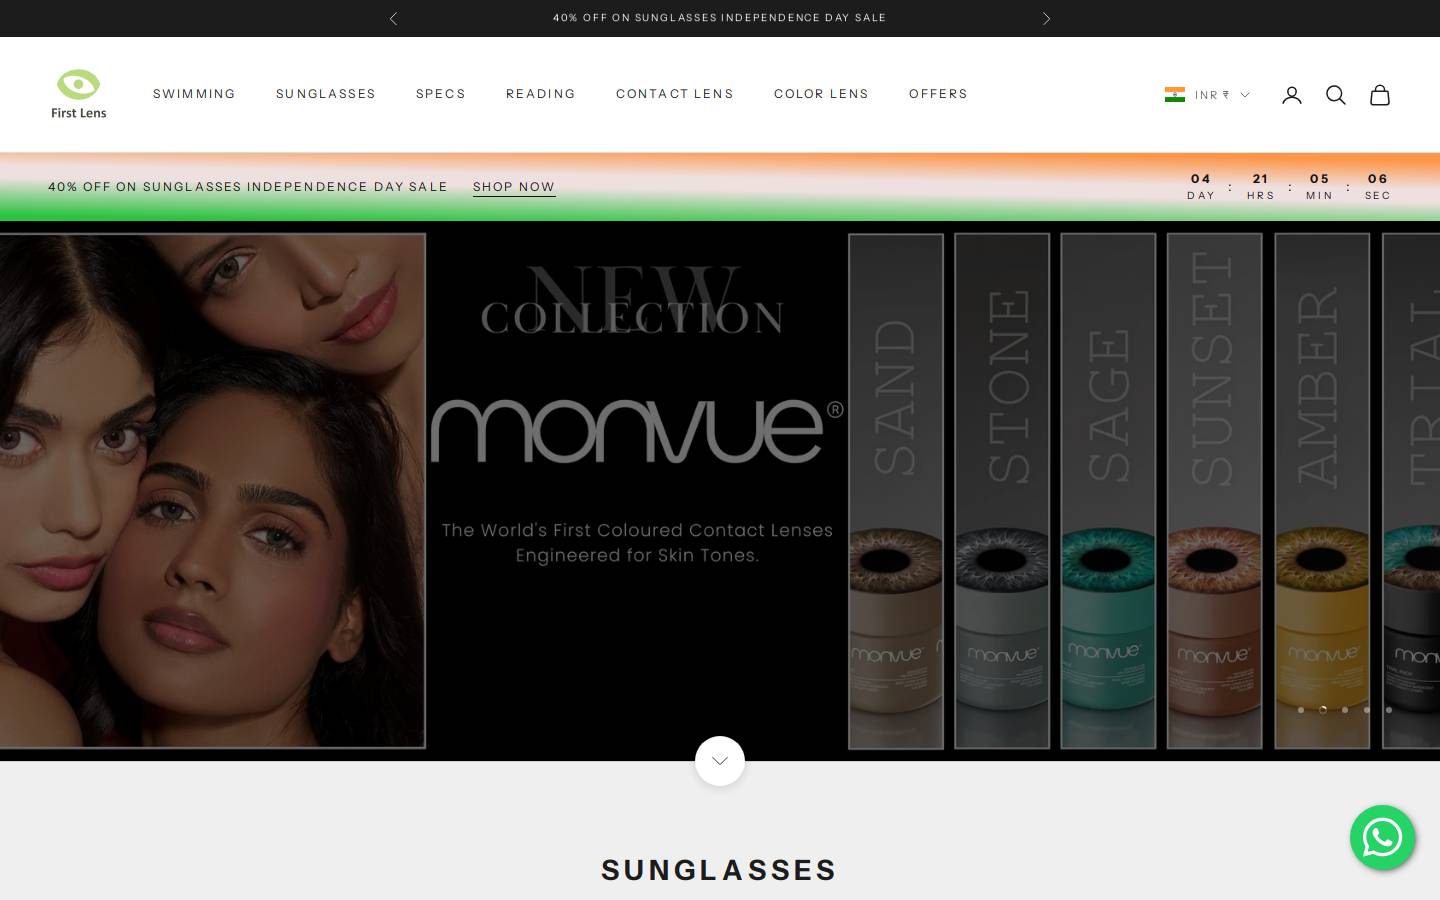Select the SAGE lens panel
The image size is (1440, 900).
click(x=1108, y=491)
